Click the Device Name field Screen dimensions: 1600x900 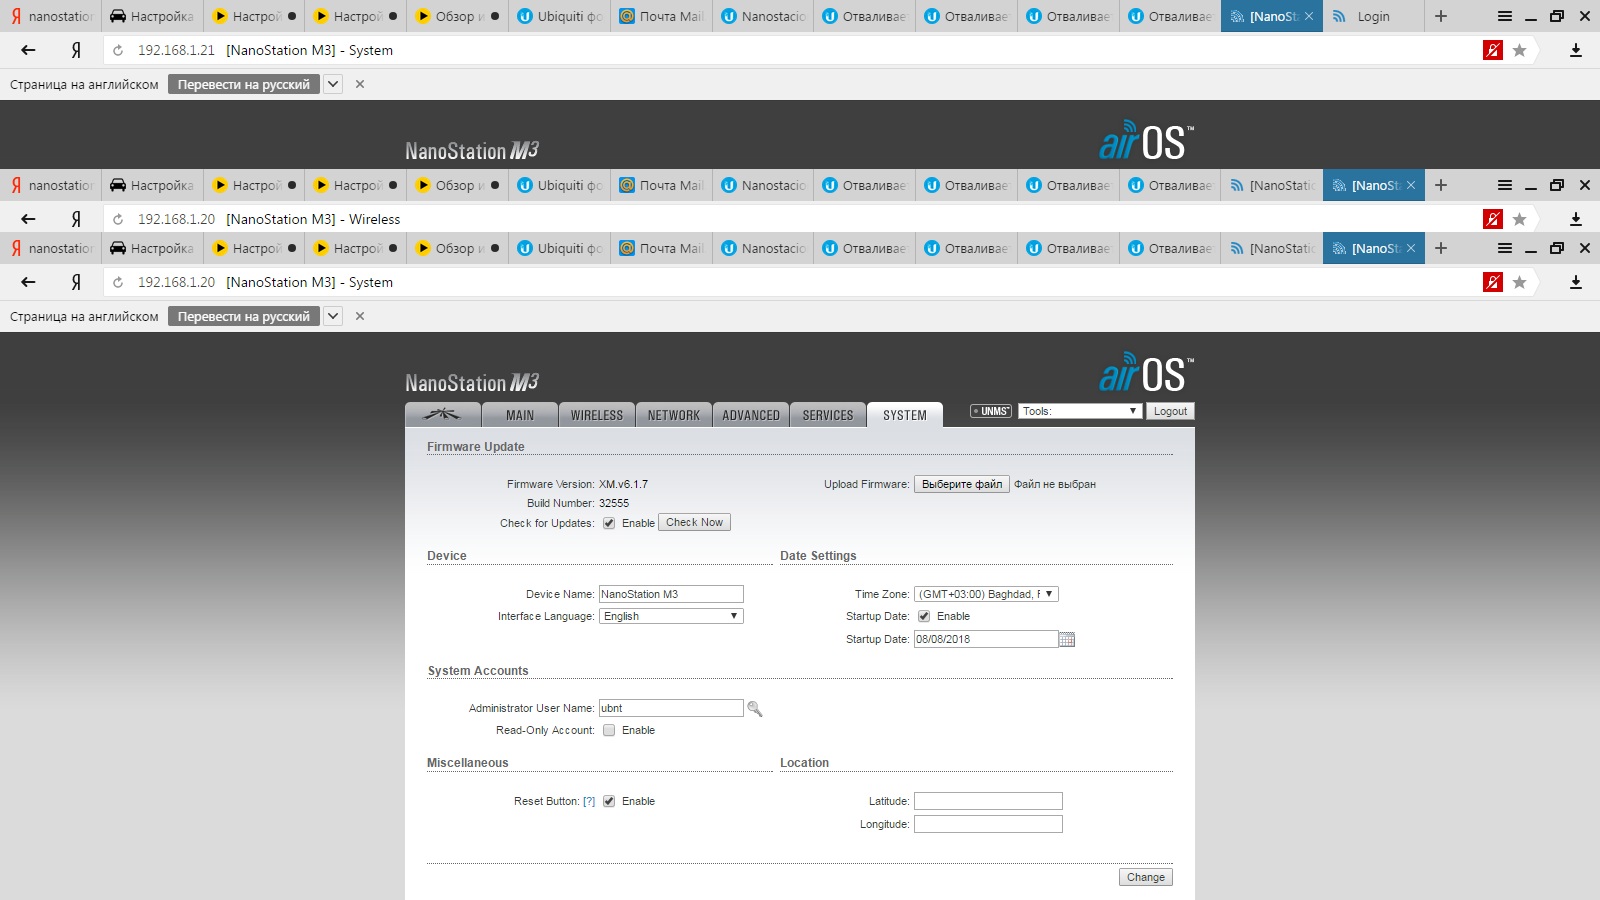[671, 594]
